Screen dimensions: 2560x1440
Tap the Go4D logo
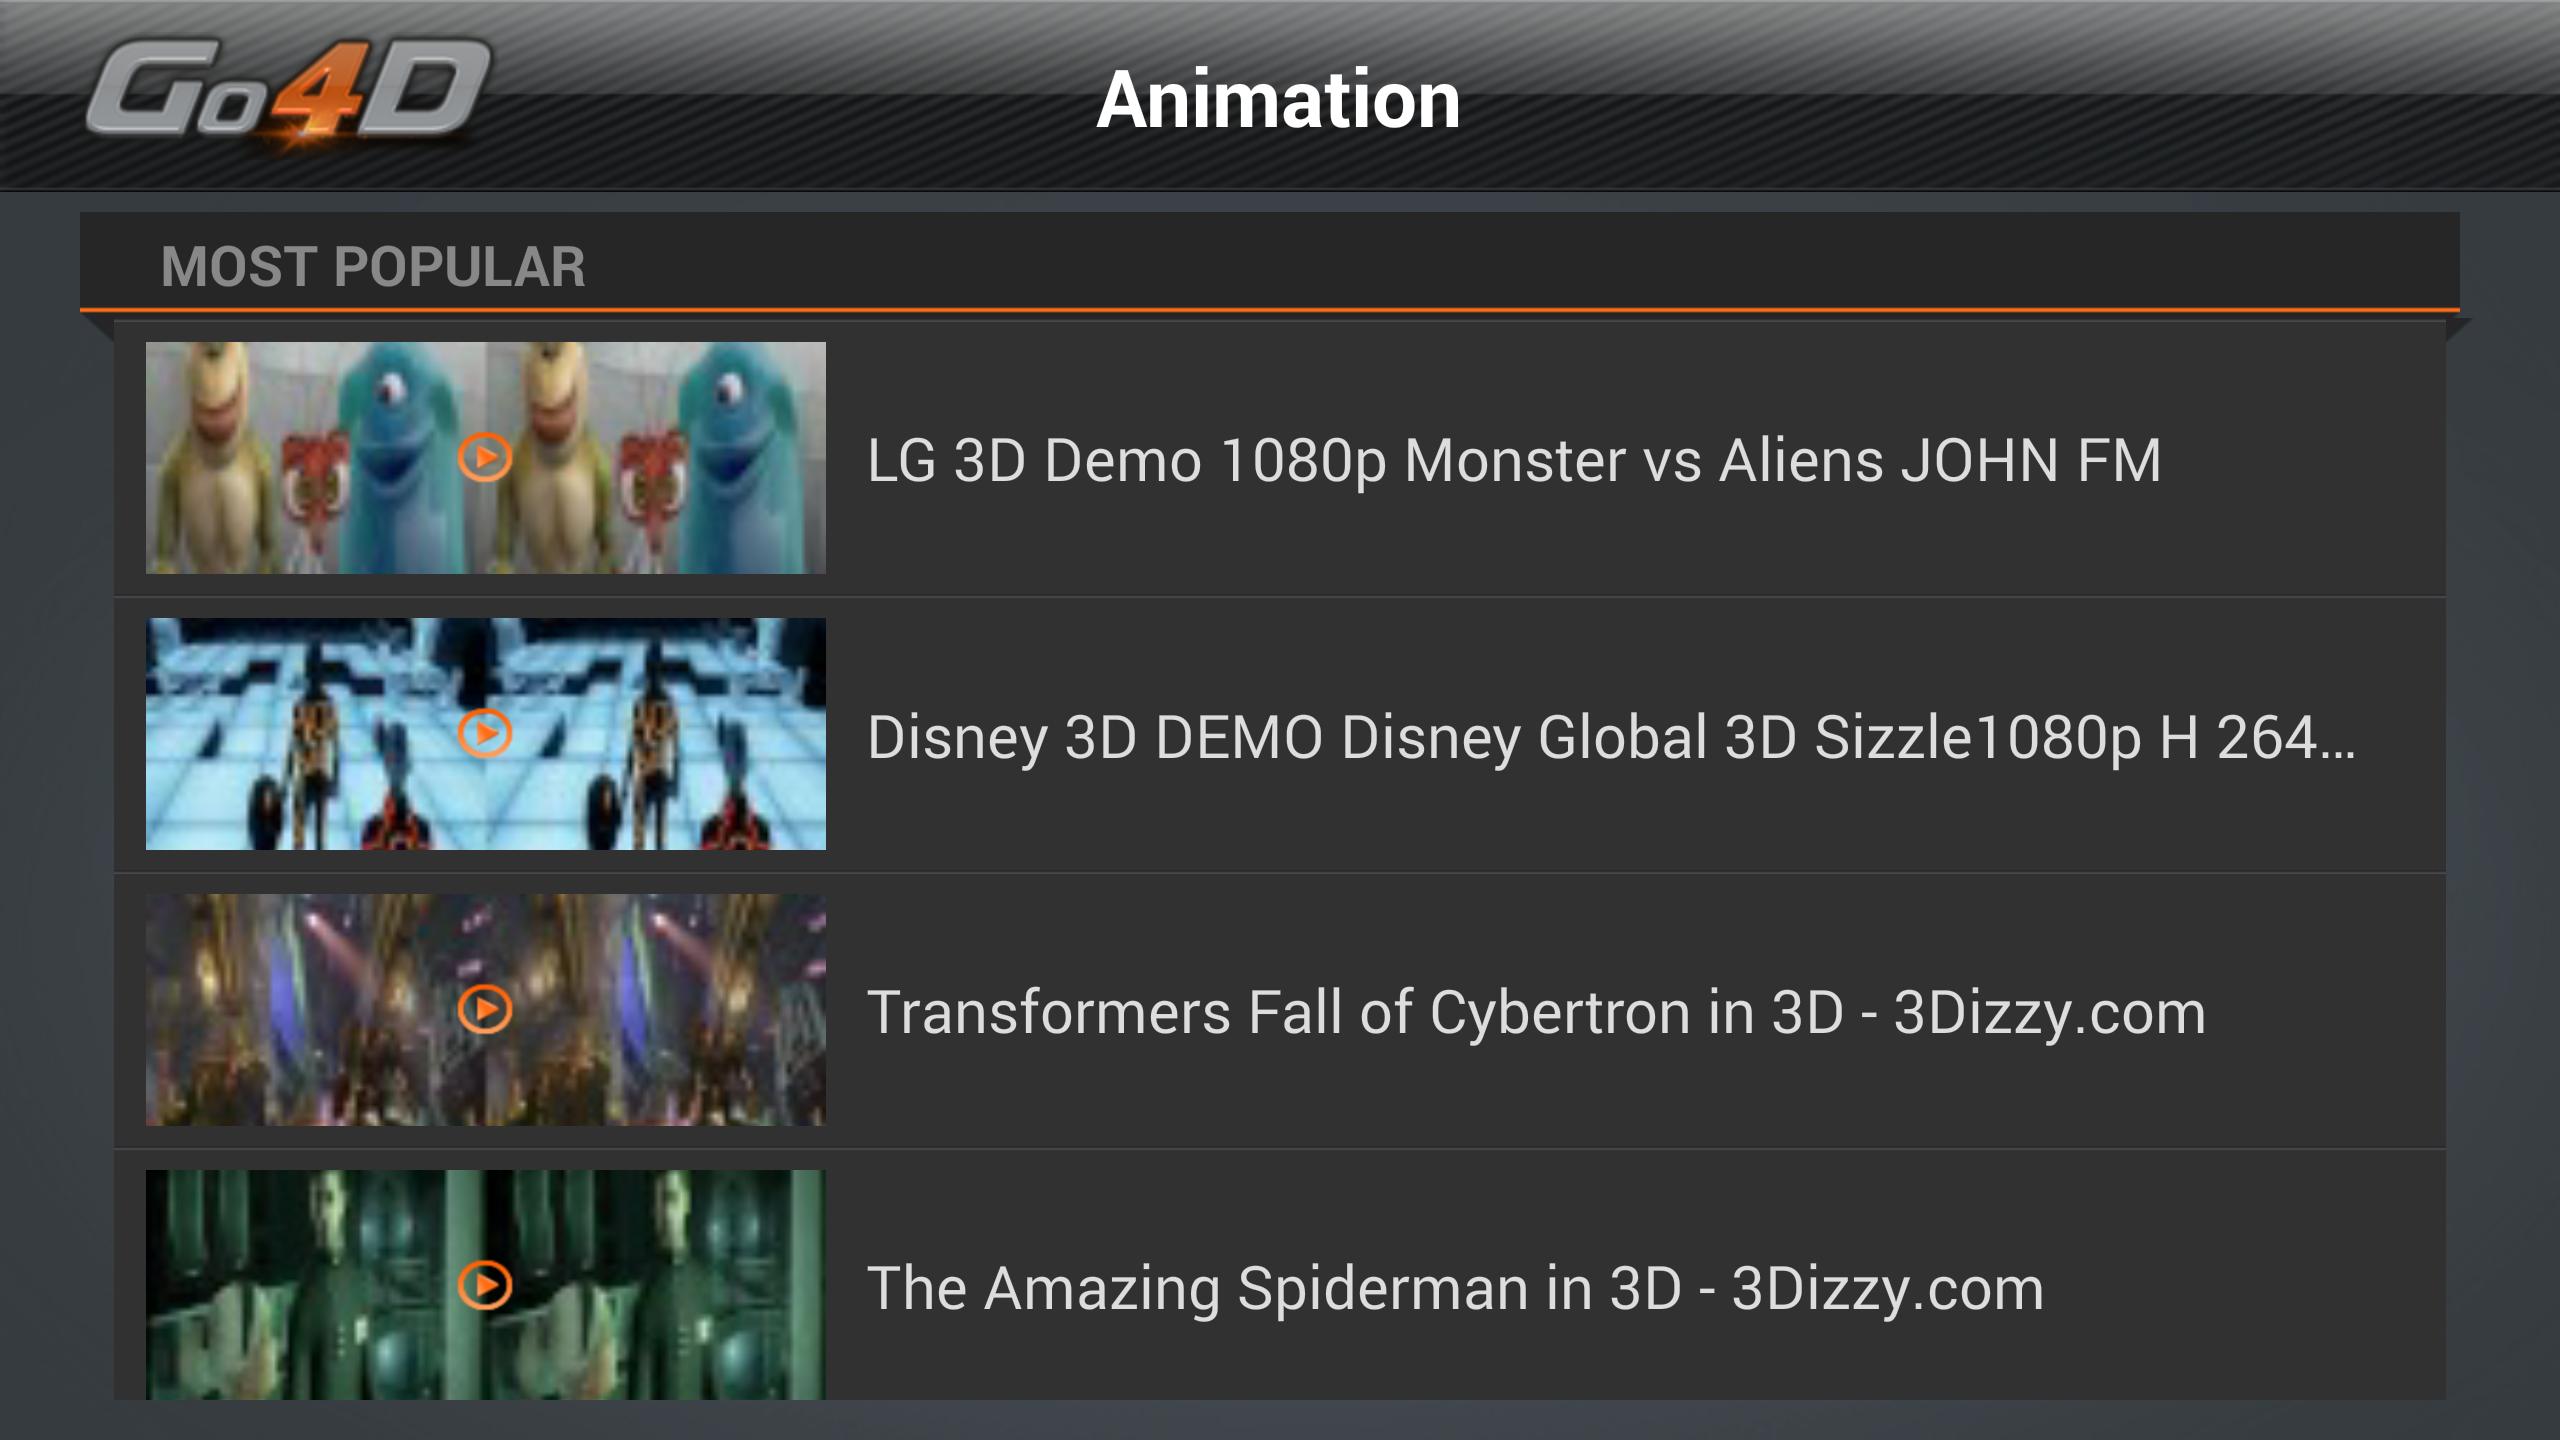pyautogui.click(x=288, y=95)
